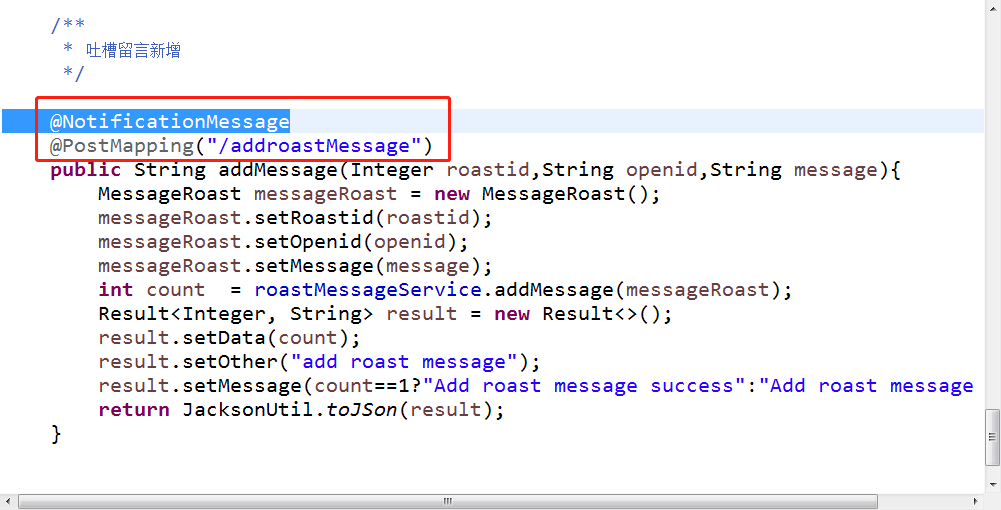Click the addMessage method name in the declaration
The height and width of the screenshot is (510, 1001).
(278, 170)
